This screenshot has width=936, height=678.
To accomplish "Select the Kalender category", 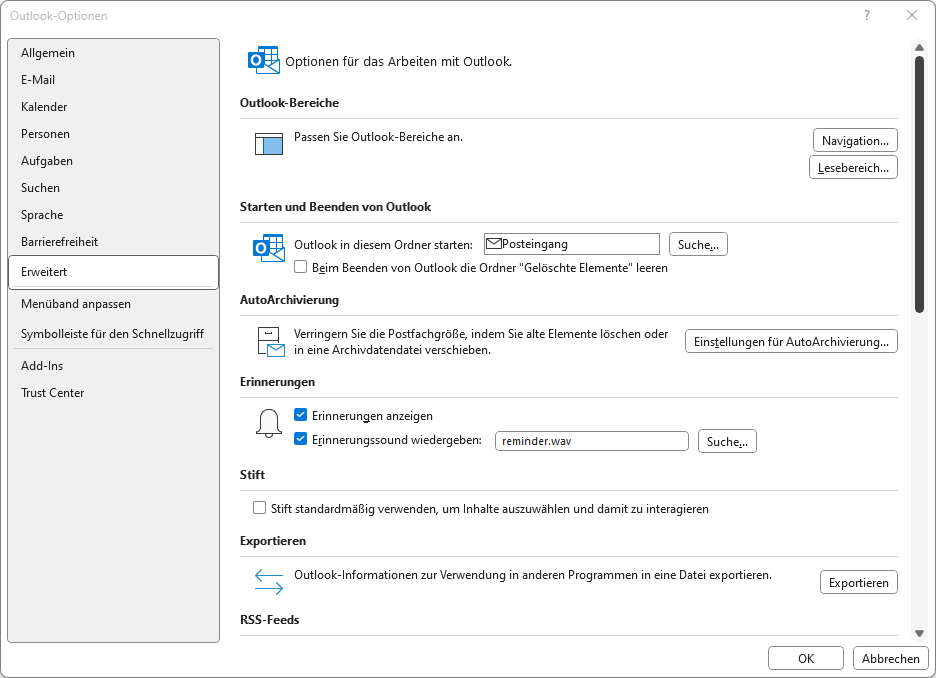I will (x=113, y=107).
